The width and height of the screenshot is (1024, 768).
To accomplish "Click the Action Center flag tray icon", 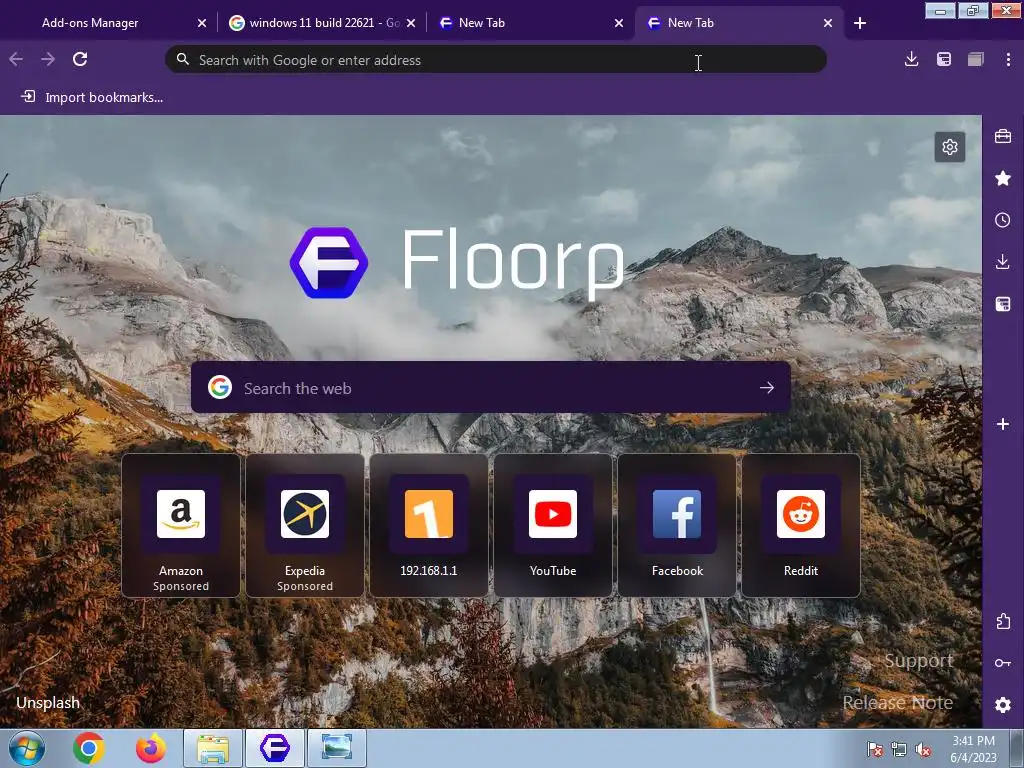I will (x=874, y=750).
